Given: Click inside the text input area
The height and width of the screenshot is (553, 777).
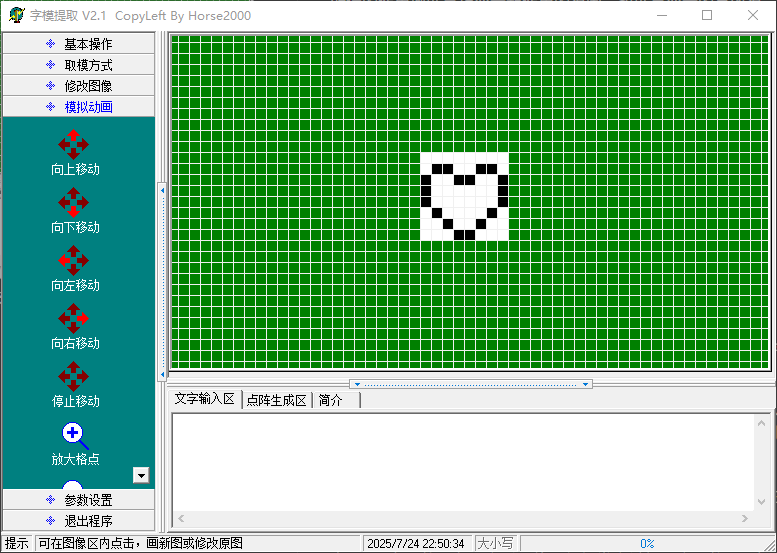Looking at the screenshot, I should point(463,462).
